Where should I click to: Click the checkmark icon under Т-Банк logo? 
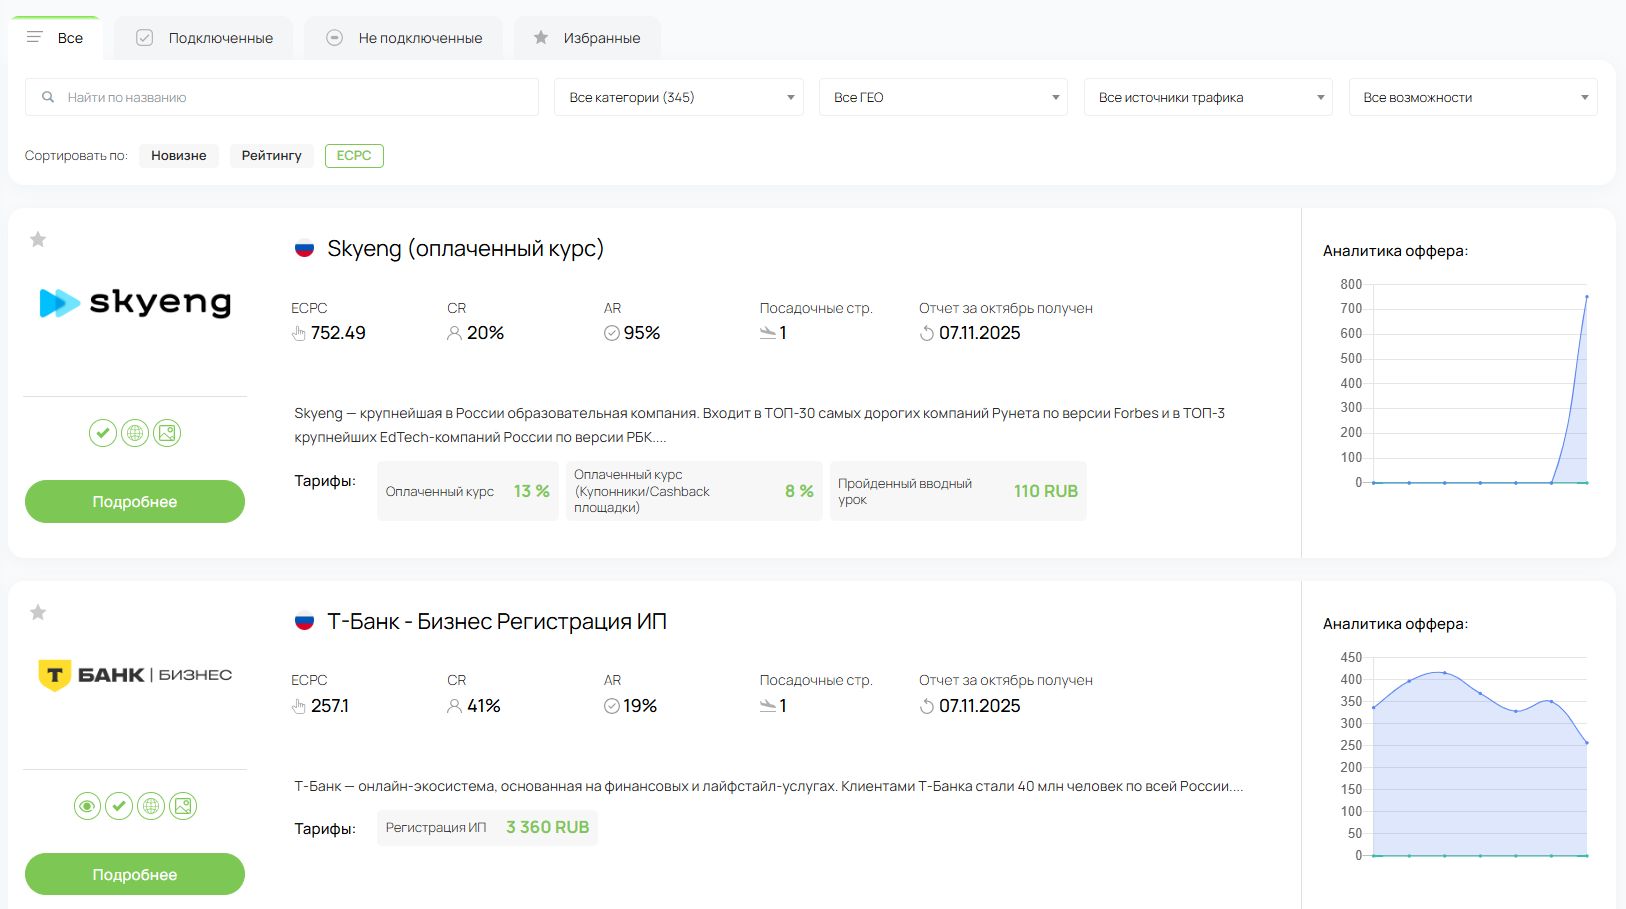[119, 806]
